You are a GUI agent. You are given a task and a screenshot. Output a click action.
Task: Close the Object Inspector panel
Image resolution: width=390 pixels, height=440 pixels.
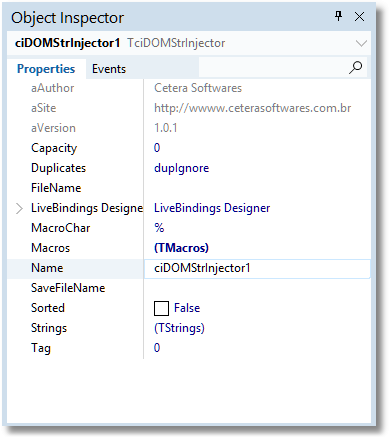[x=359, y=16]
